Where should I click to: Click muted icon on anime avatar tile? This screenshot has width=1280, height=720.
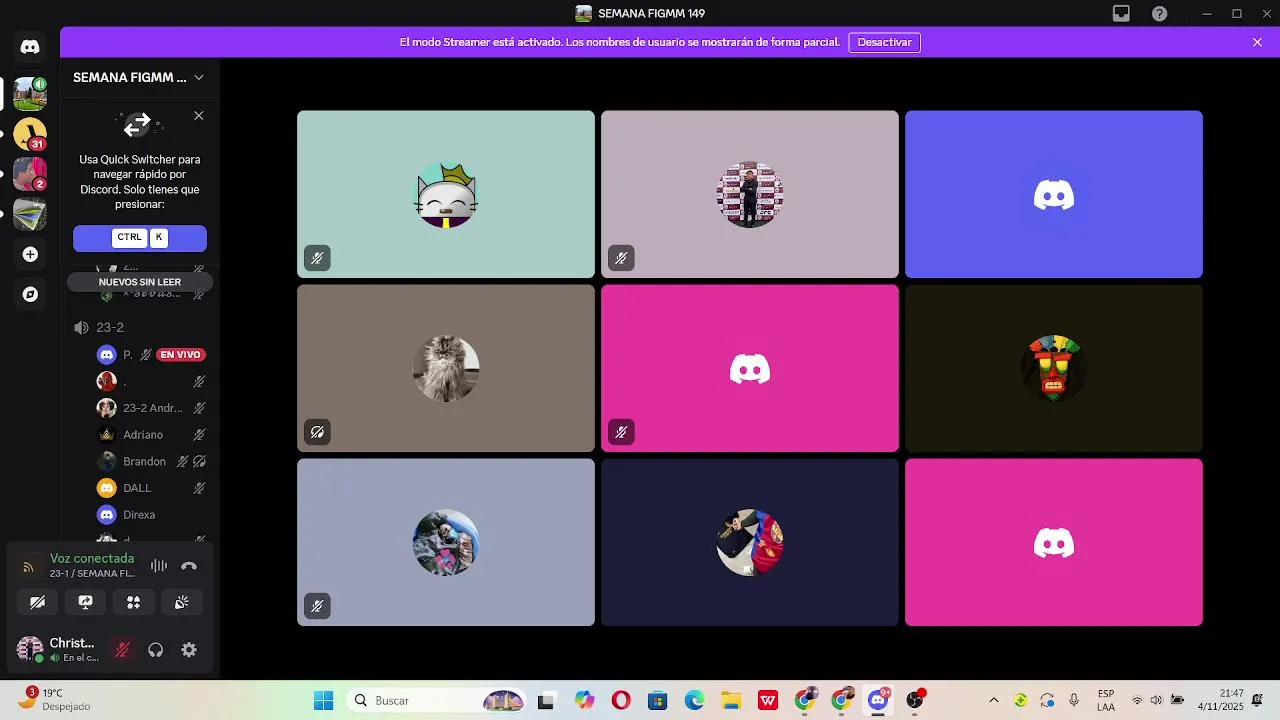coord(317,606)
